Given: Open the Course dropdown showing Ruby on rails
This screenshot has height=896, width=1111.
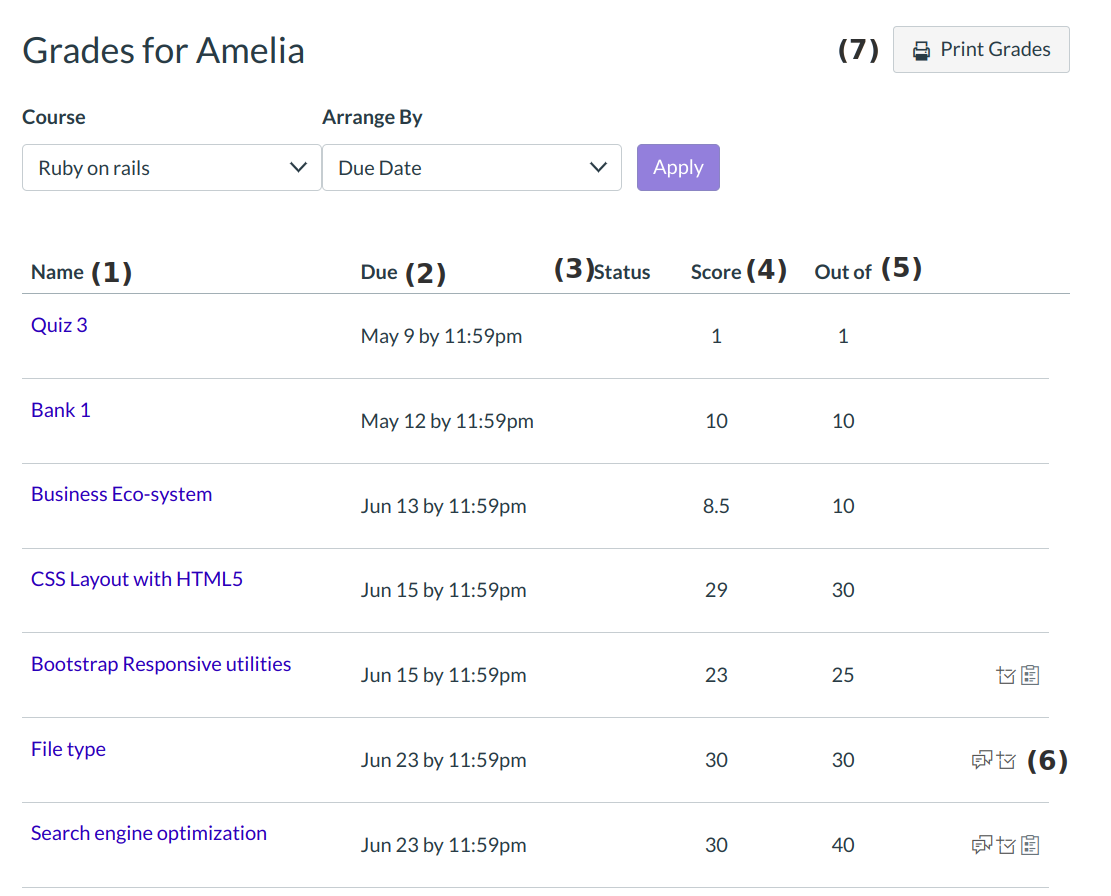Looking at the screenshot, I should point(171,168).
